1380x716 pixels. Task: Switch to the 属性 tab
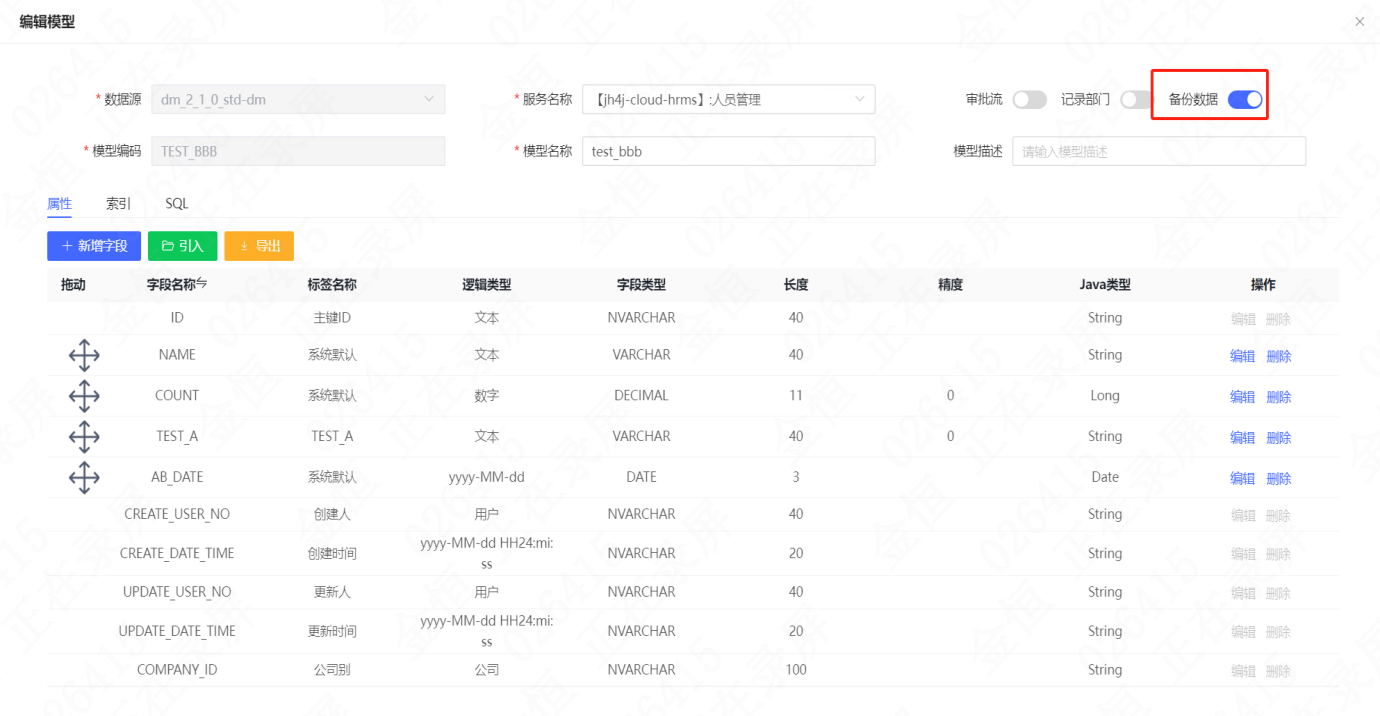coord(59,203)
